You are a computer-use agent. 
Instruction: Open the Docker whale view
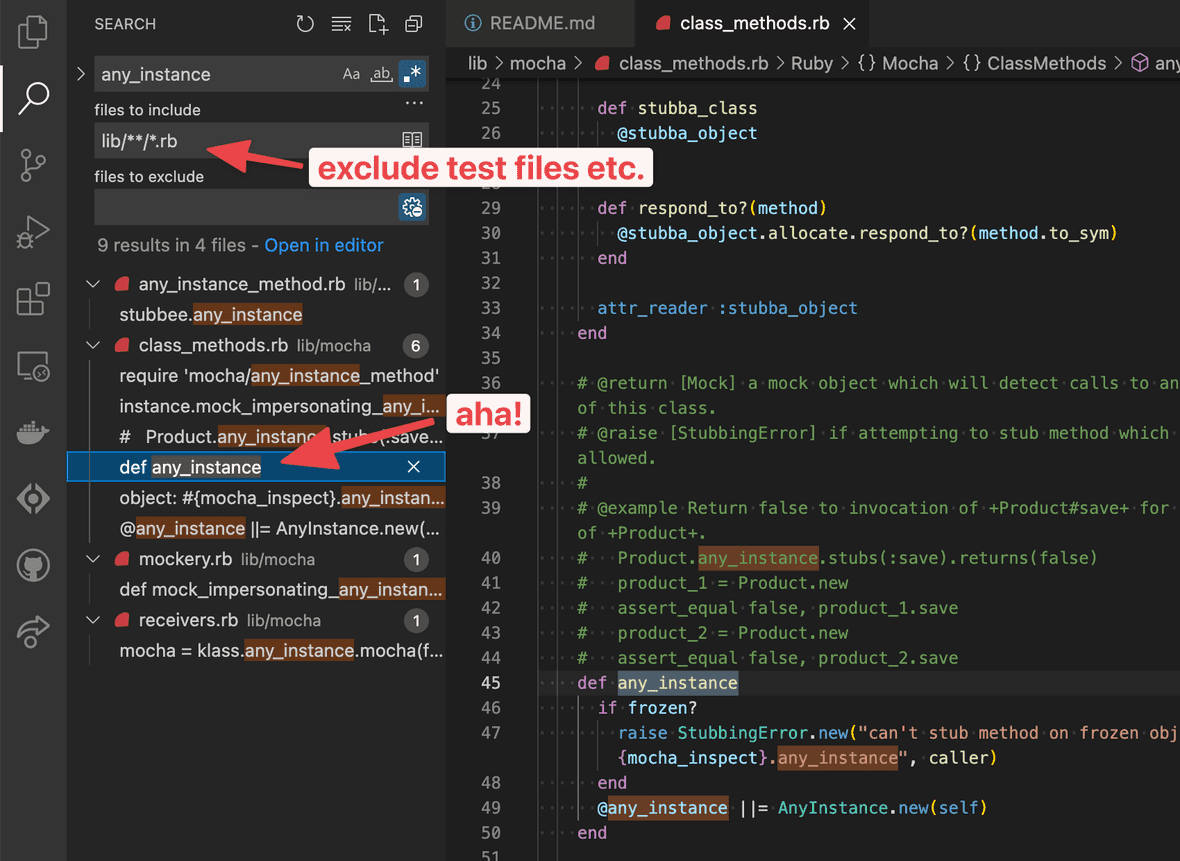click(33, 432)
